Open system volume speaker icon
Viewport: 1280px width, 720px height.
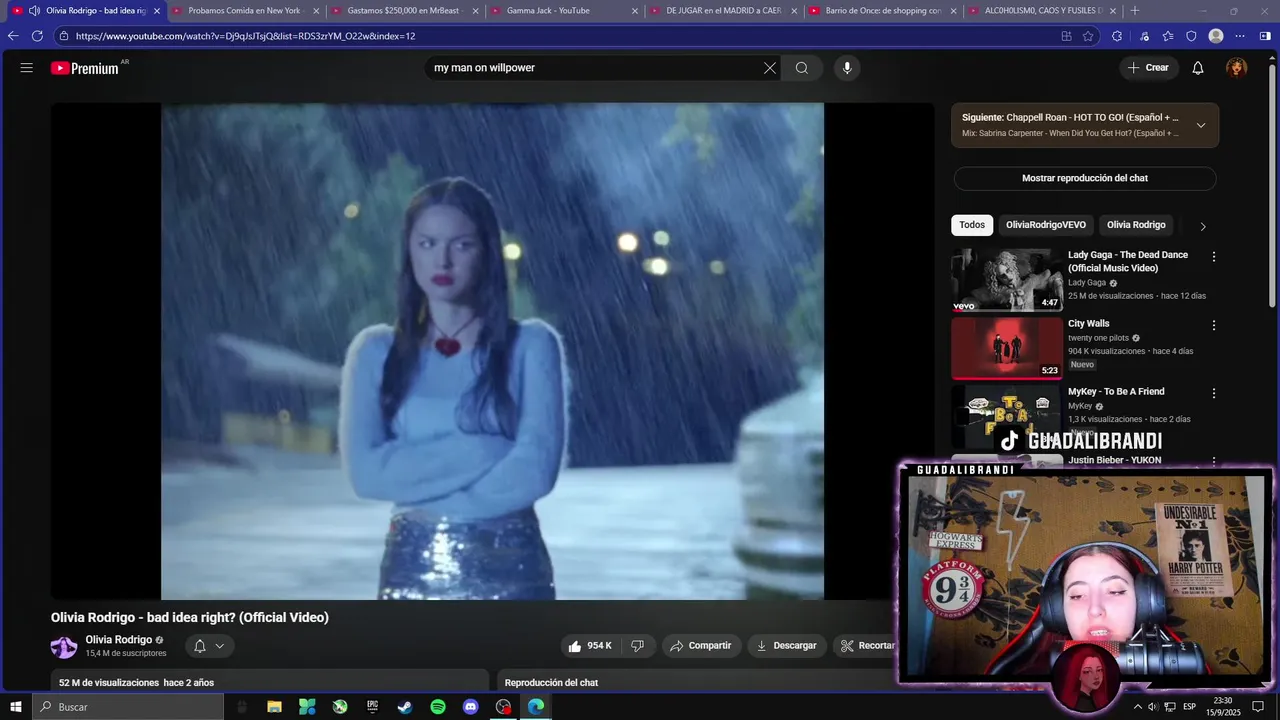[1152, 707]
